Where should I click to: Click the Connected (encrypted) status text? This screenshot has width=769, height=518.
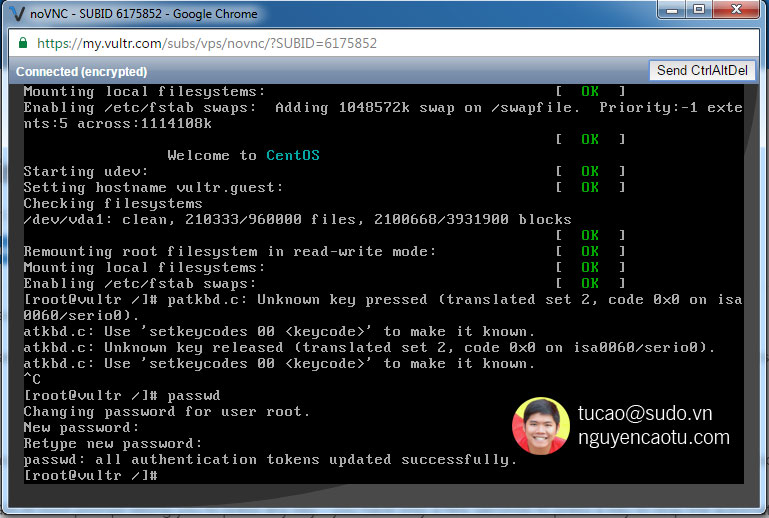[x=81, y=72]
